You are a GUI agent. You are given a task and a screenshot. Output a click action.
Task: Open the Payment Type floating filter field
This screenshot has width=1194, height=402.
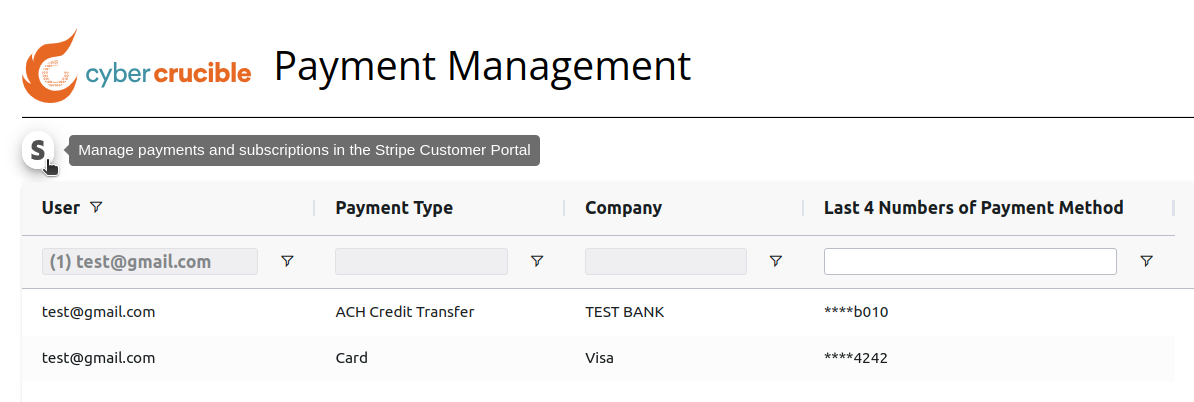(x=421, y=261)
